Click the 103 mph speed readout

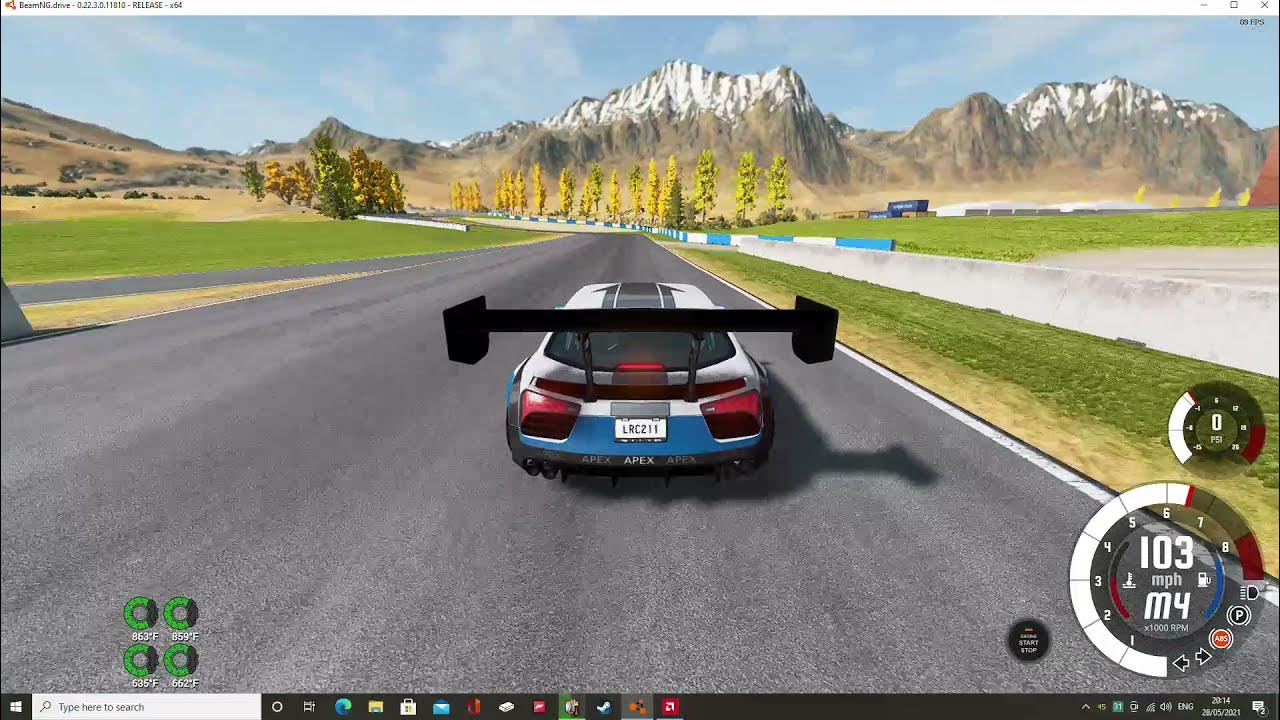click(1166, 553)
